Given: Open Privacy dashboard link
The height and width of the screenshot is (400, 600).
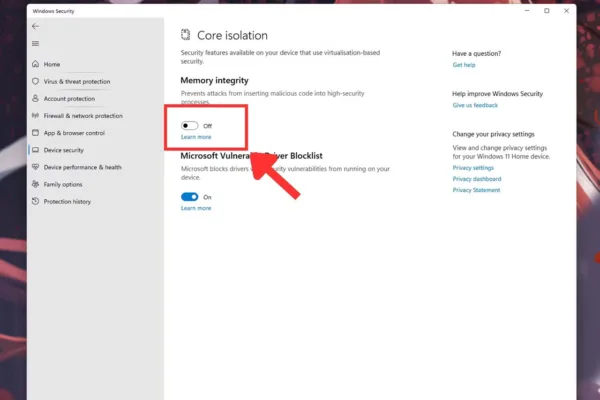Looking at the screenshot, I should 477,179.
